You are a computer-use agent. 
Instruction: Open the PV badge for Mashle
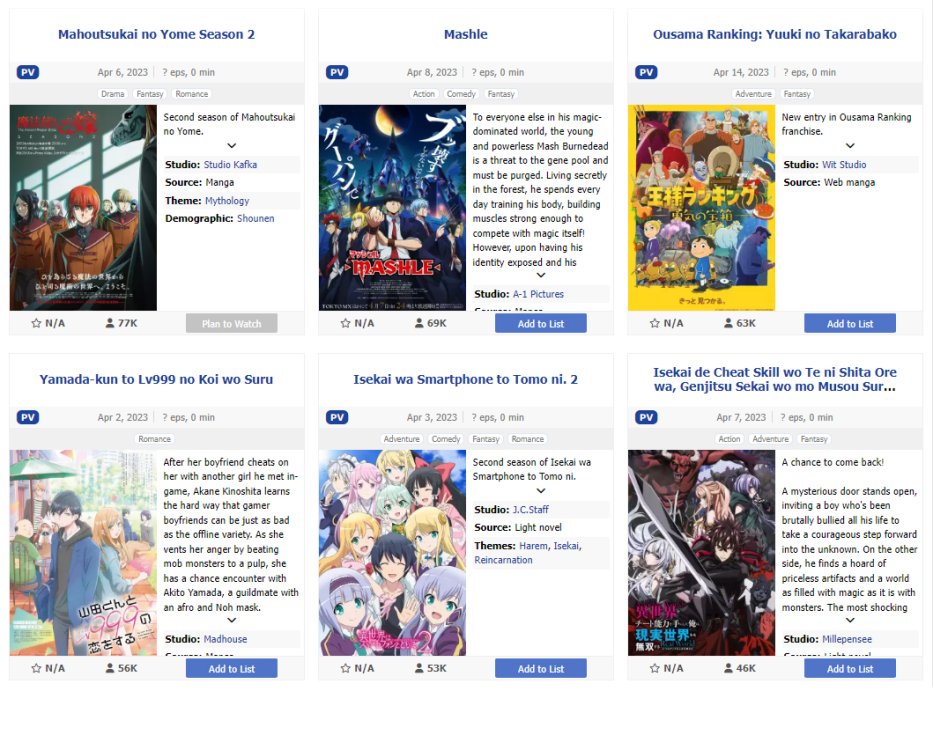pyautogui.click(x=337, y=72)
